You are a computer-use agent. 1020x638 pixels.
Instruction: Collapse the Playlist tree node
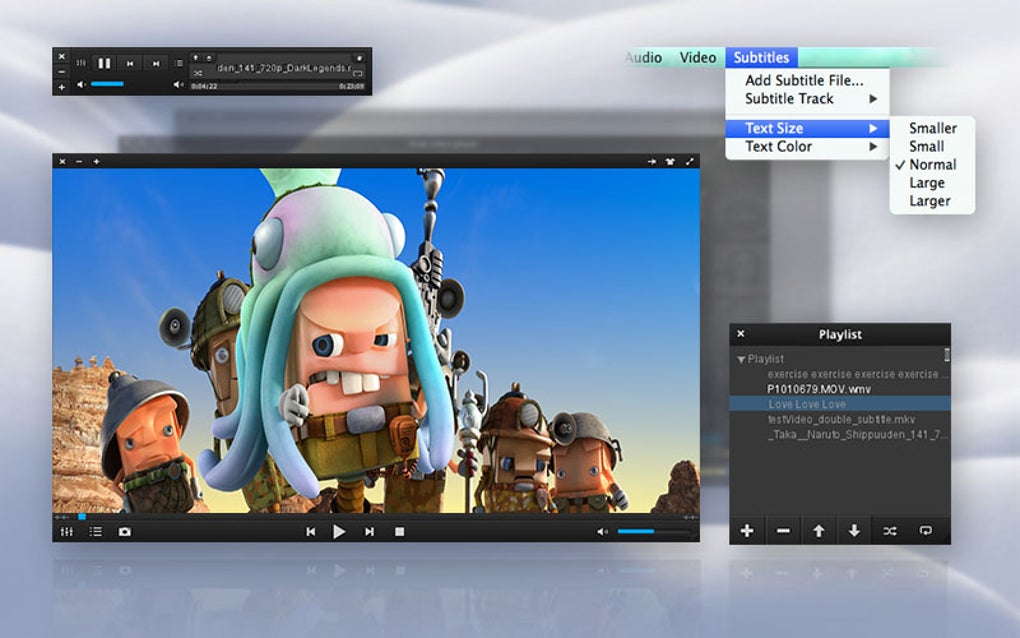pyautogui.click(x=740, y=359)
